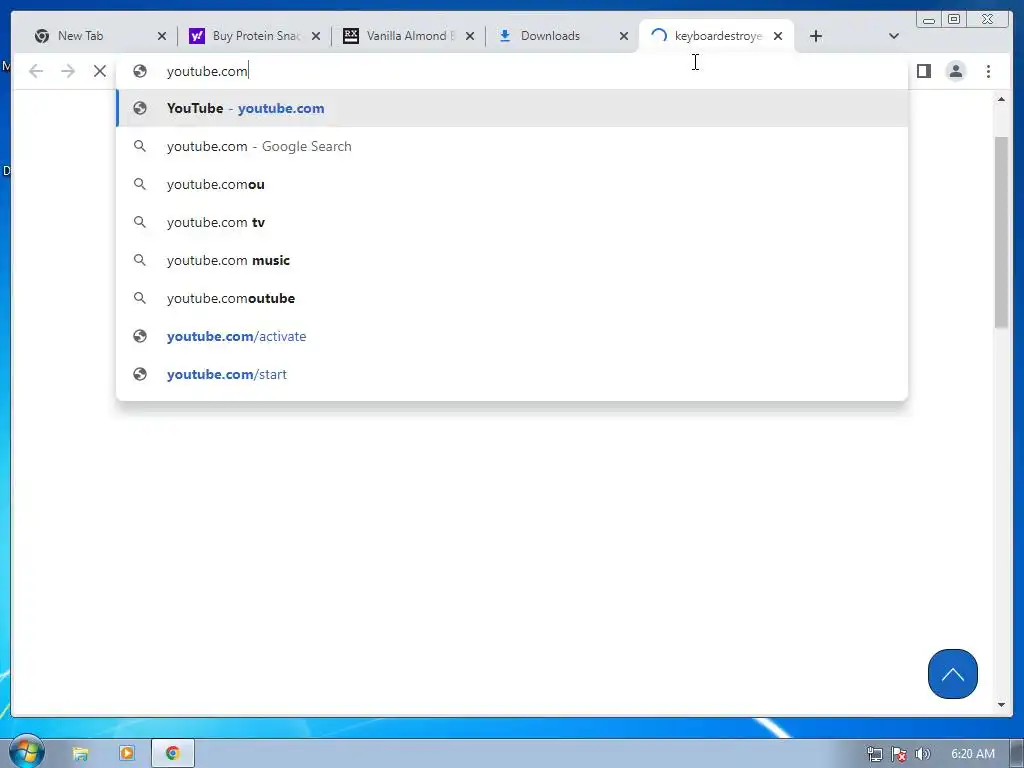This screenshot has height=768, width=1024.
Task: Click the blue scroll-to-top arrow button
Action: pos(953,674)
